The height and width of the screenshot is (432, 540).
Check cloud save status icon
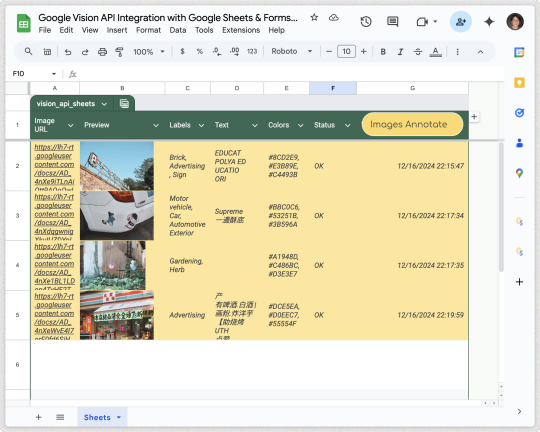[333, 18]
